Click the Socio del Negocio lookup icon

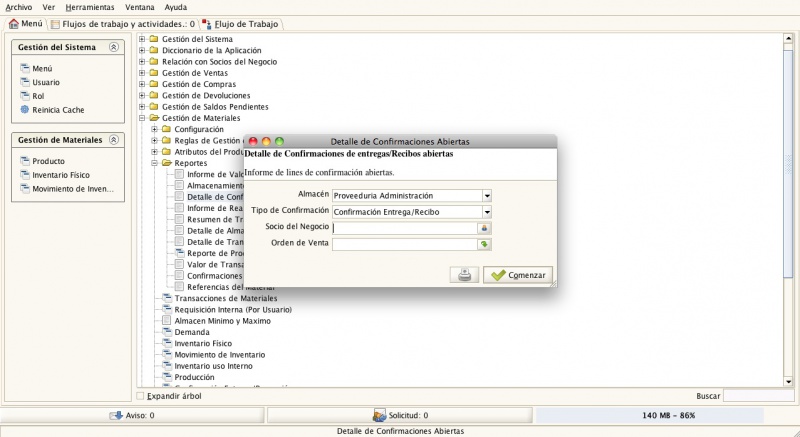click(484, 228)
